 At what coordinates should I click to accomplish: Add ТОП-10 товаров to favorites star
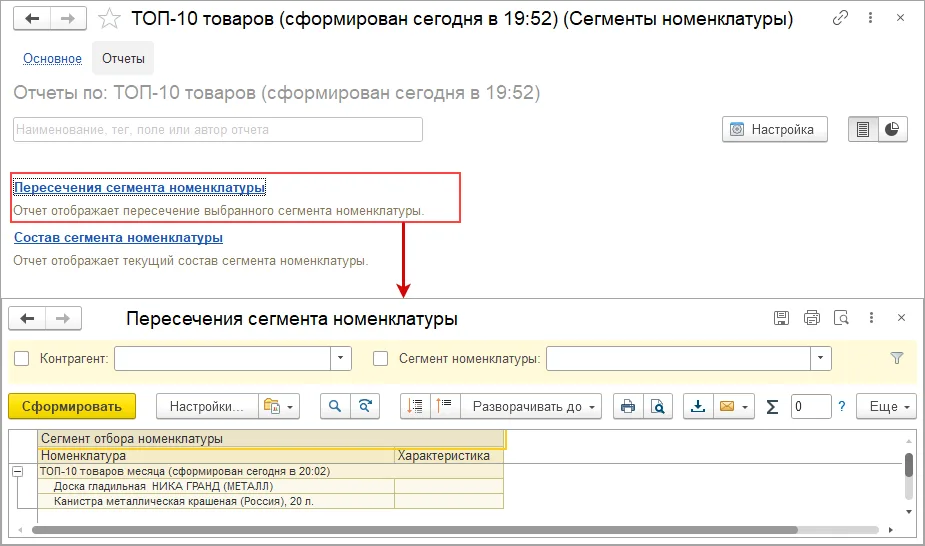click(109, 19)
